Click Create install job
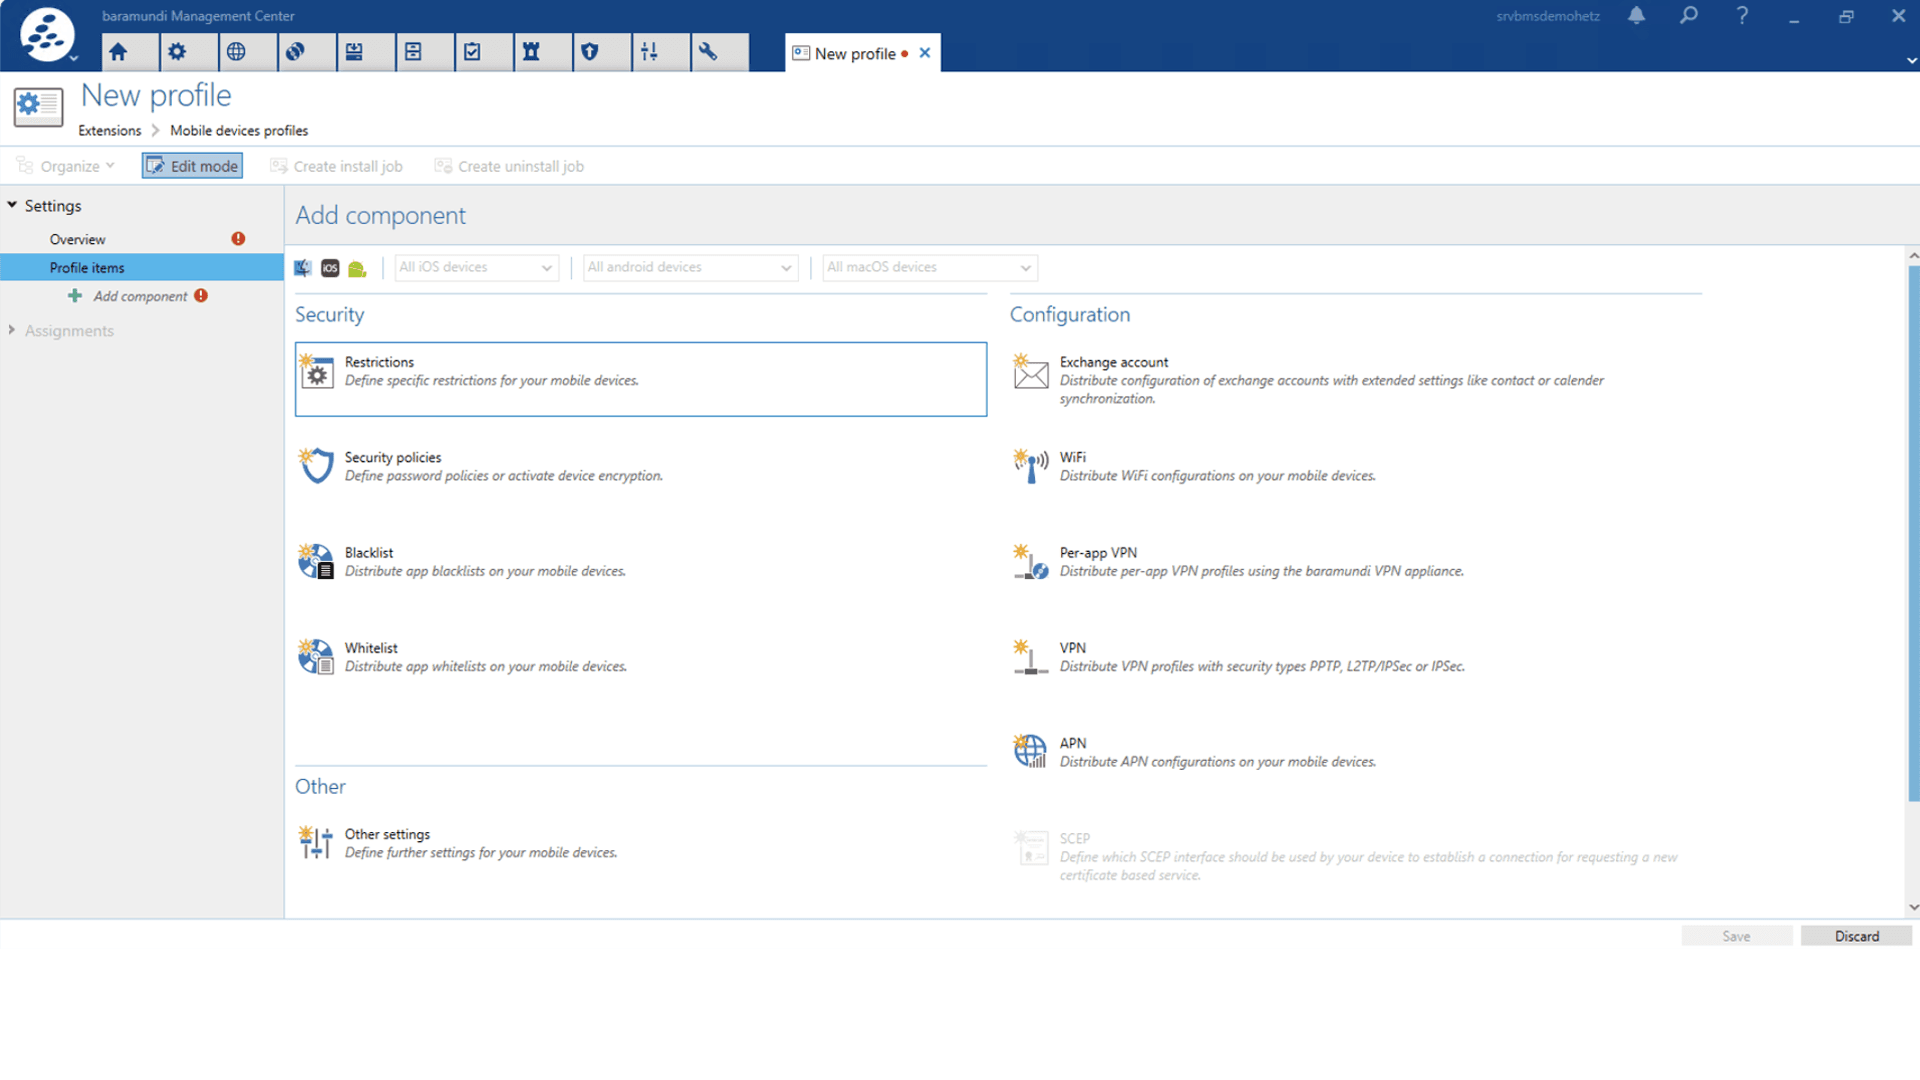 [x=337, y=166]
